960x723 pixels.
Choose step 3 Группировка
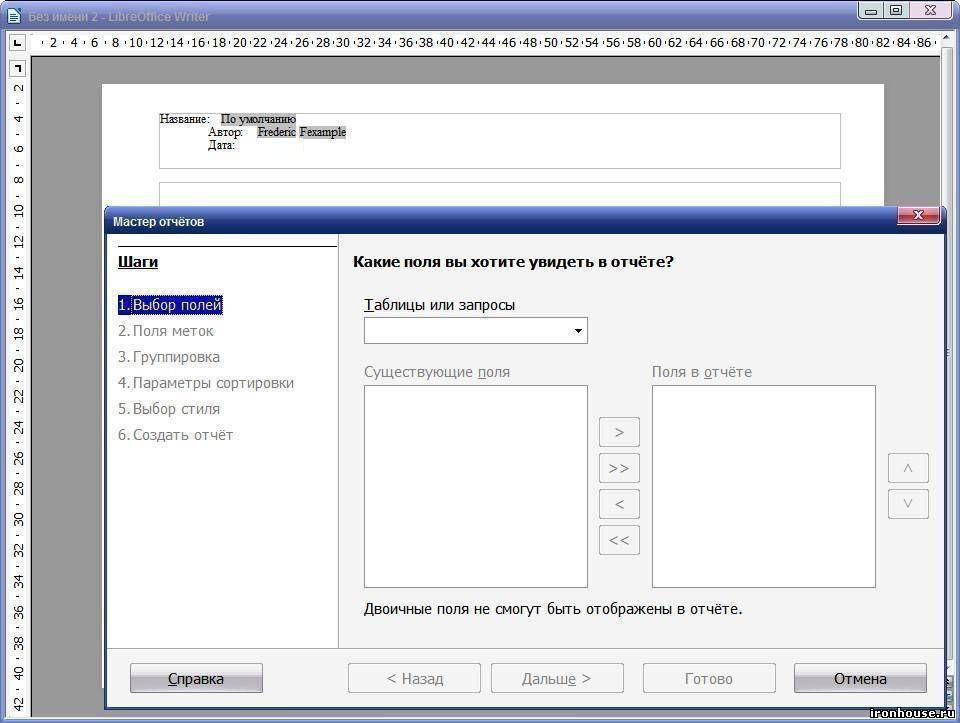[x=169, y=357]
